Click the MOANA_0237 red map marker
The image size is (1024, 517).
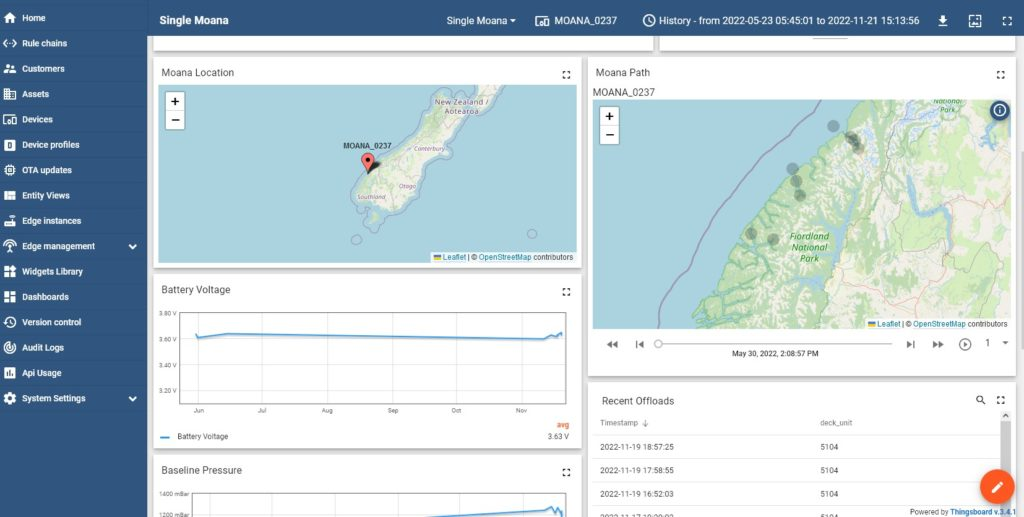pyautogui.click(x=368, y=163)
